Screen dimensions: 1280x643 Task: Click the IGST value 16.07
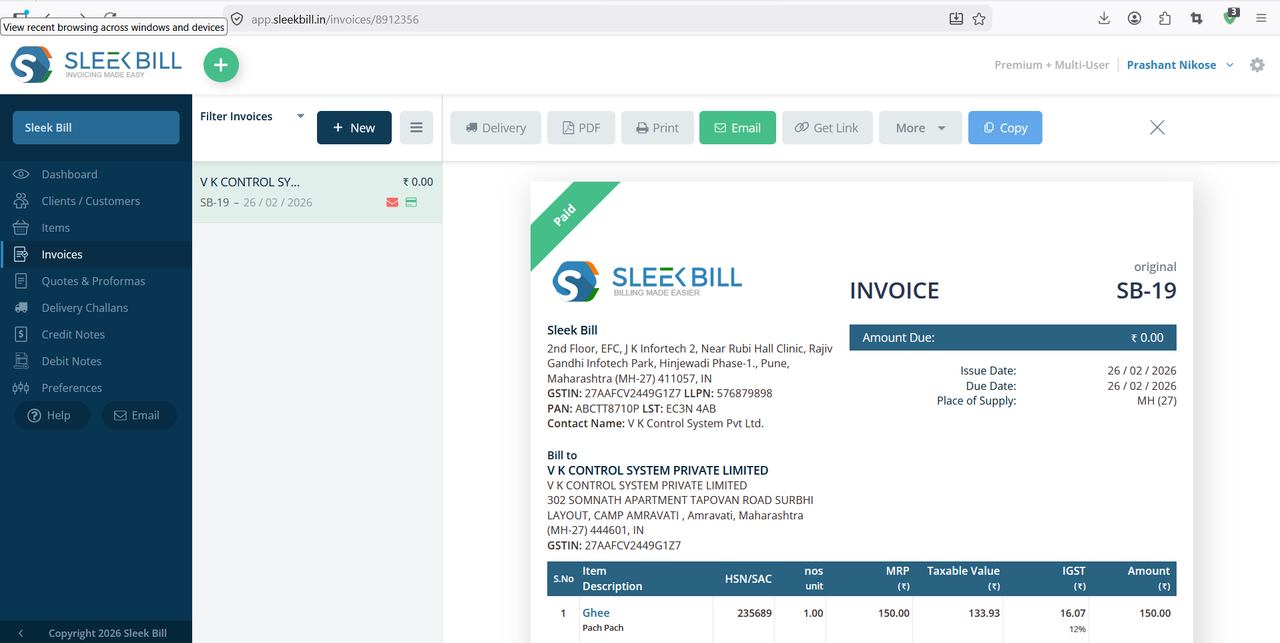[1072, 613]
